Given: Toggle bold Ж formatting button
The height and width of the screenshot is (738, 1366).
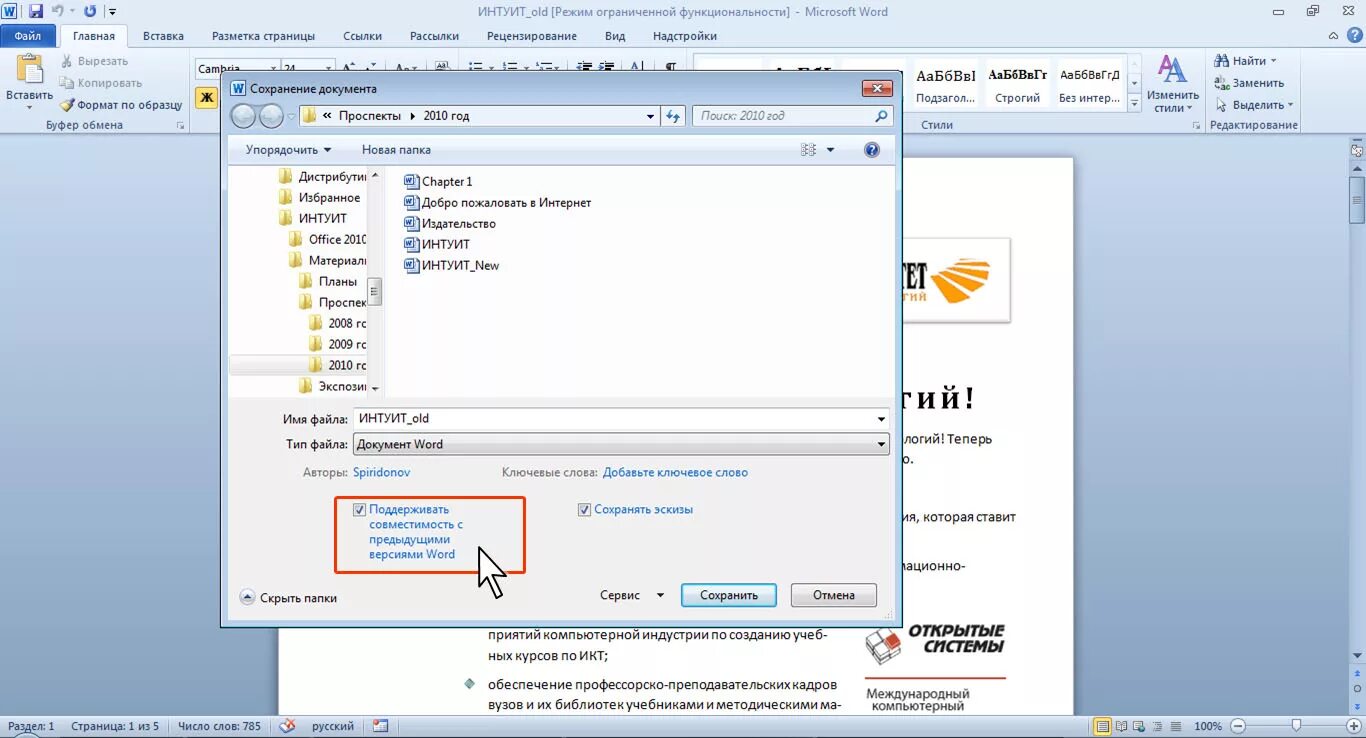Looking at the screenshot, I should (x=206, y=97).
